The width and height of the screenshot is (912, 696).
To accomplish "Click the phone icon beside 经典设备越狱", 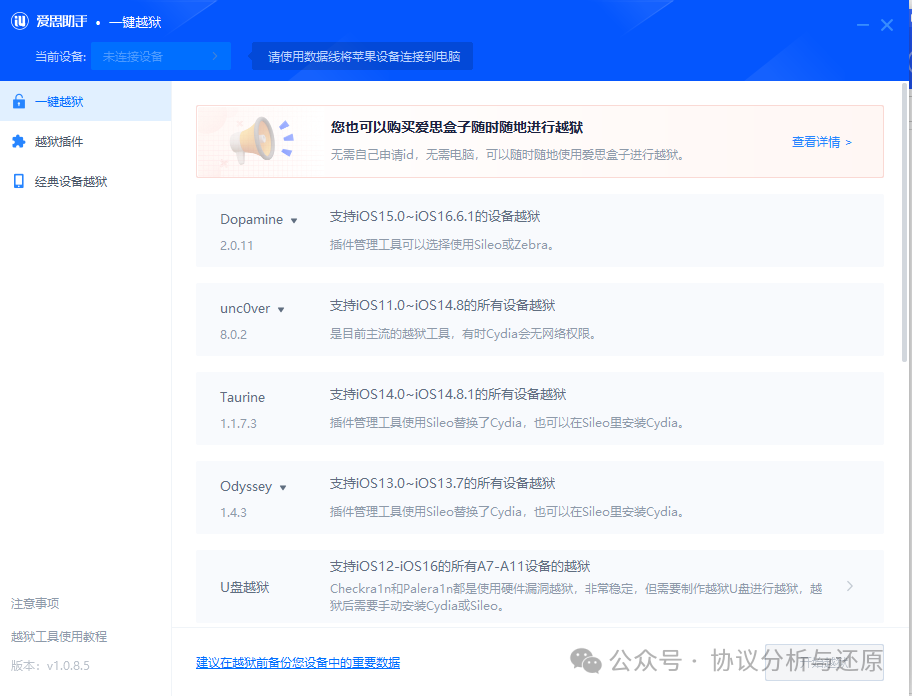I will coord(19,181).
